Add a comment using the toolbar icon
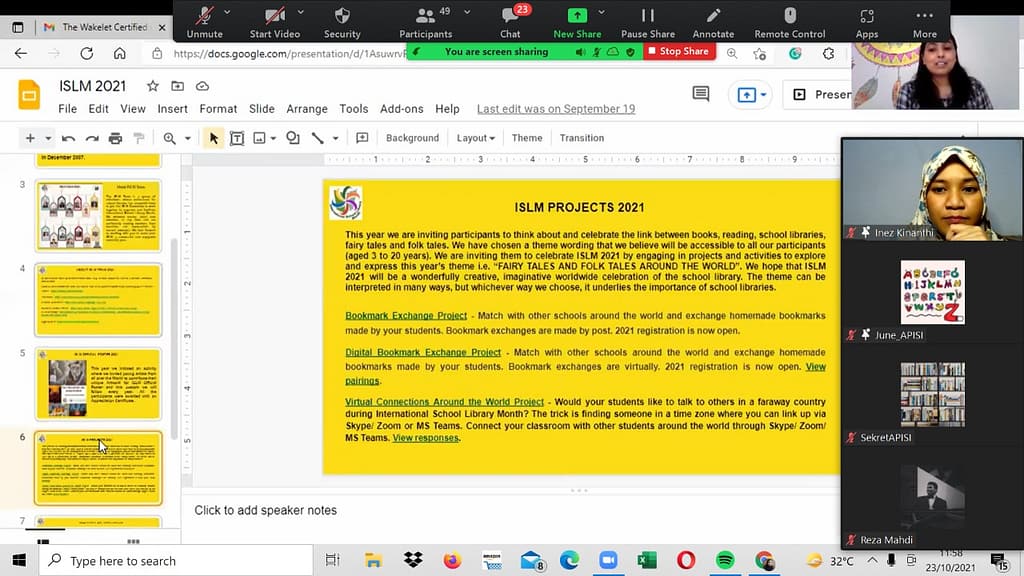The width and height of the screenshot is (1024, 576). pyautogui.click(x=362, y=138)
